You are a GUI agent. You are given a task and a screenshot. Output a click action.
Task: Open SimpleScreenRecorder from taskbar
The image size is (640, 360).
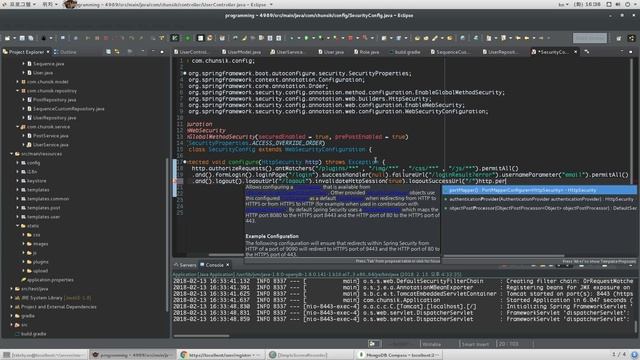[x=308, y=355]
